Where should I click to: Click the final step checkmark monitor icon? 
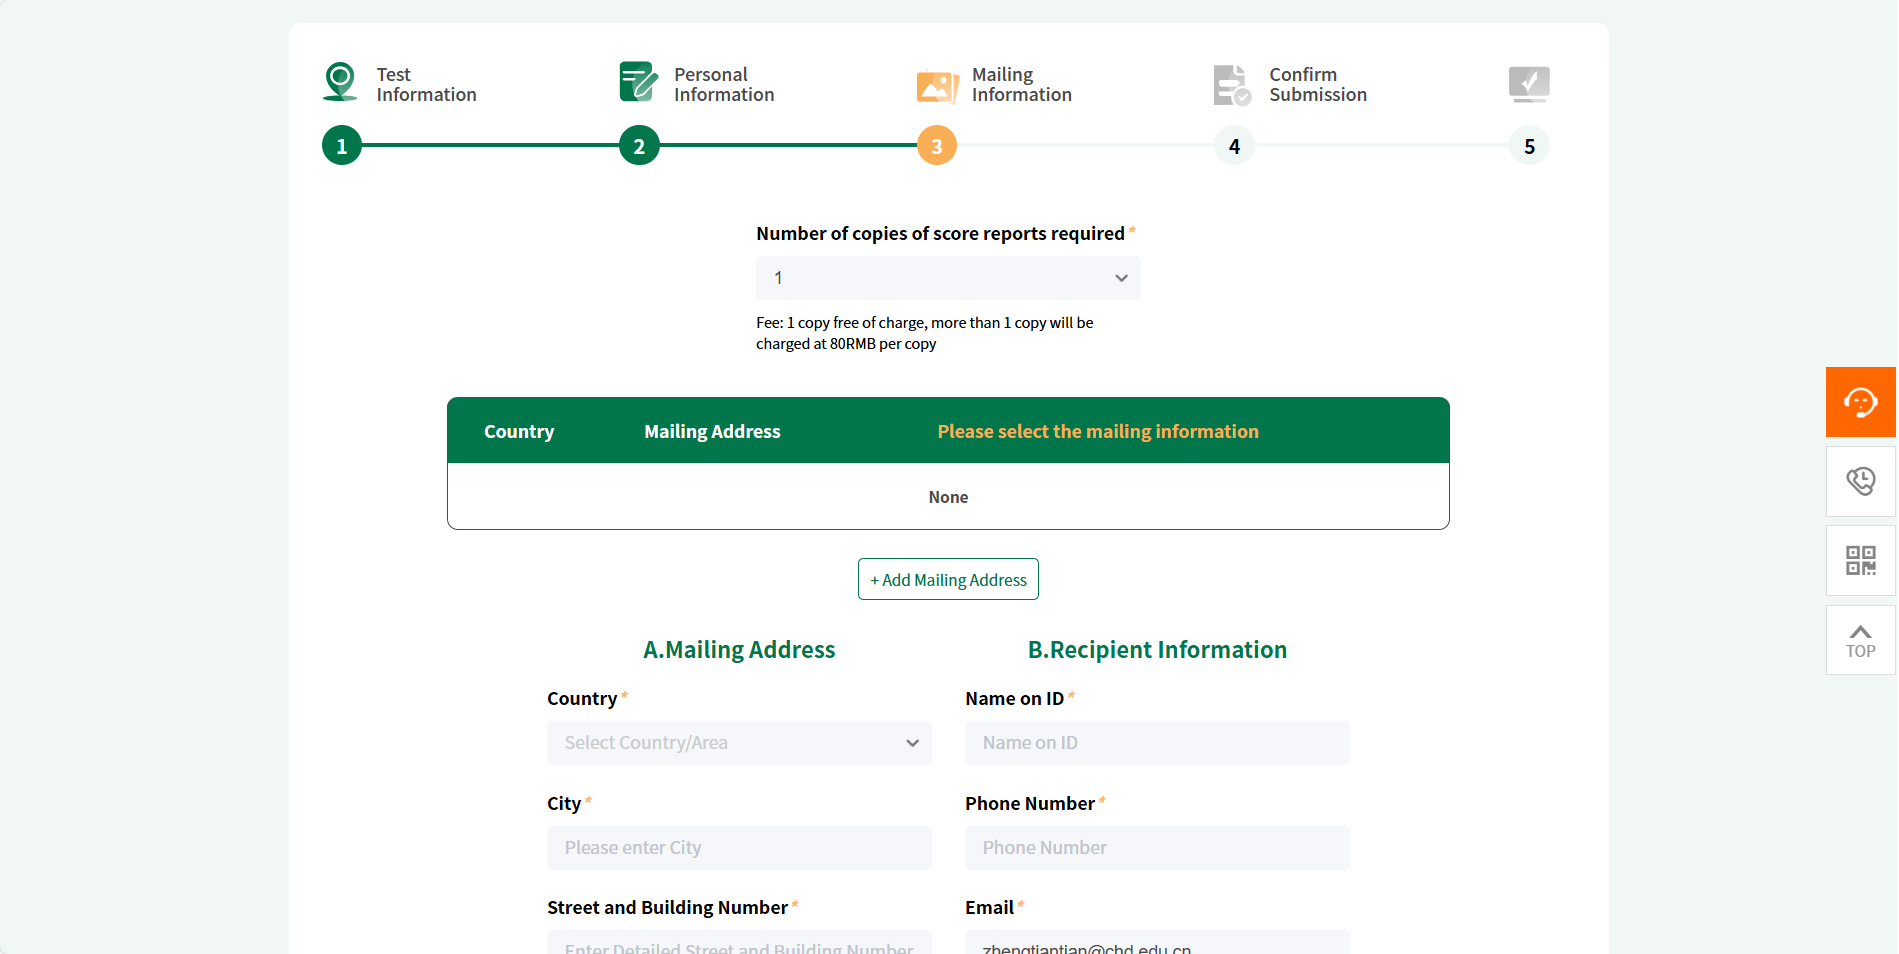1528,84
